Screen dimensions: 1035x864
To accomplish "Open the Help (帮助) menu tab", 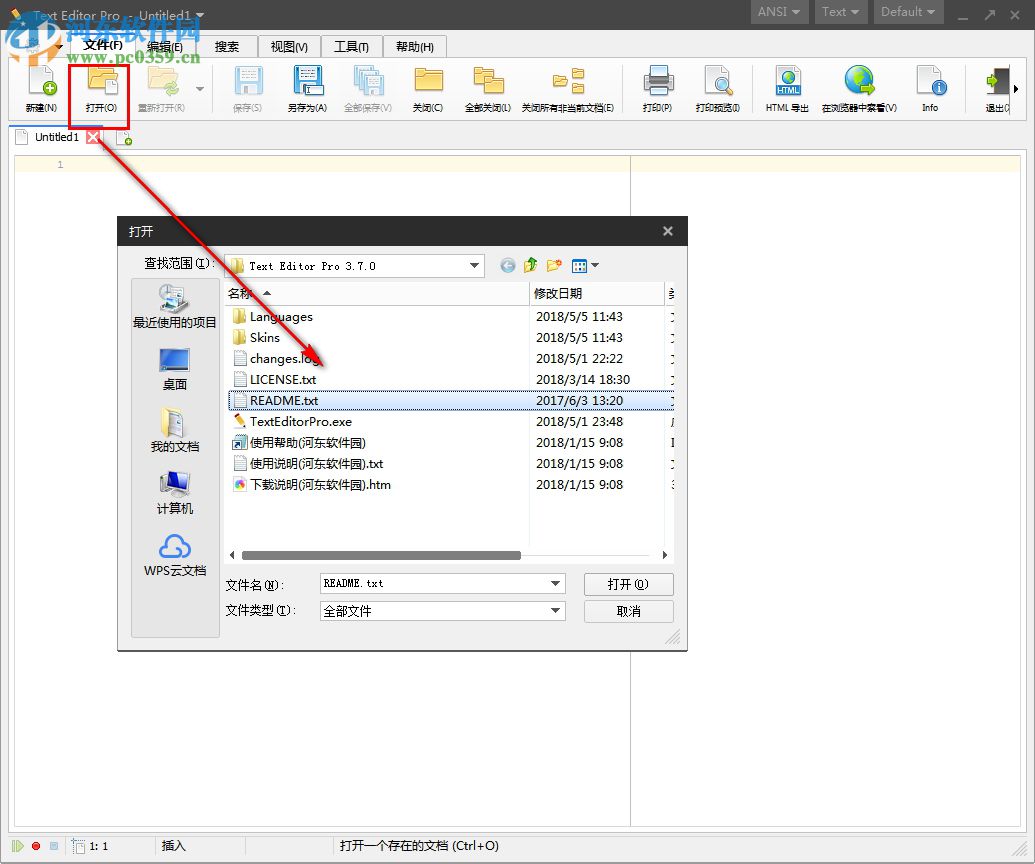I will [415, 47].
